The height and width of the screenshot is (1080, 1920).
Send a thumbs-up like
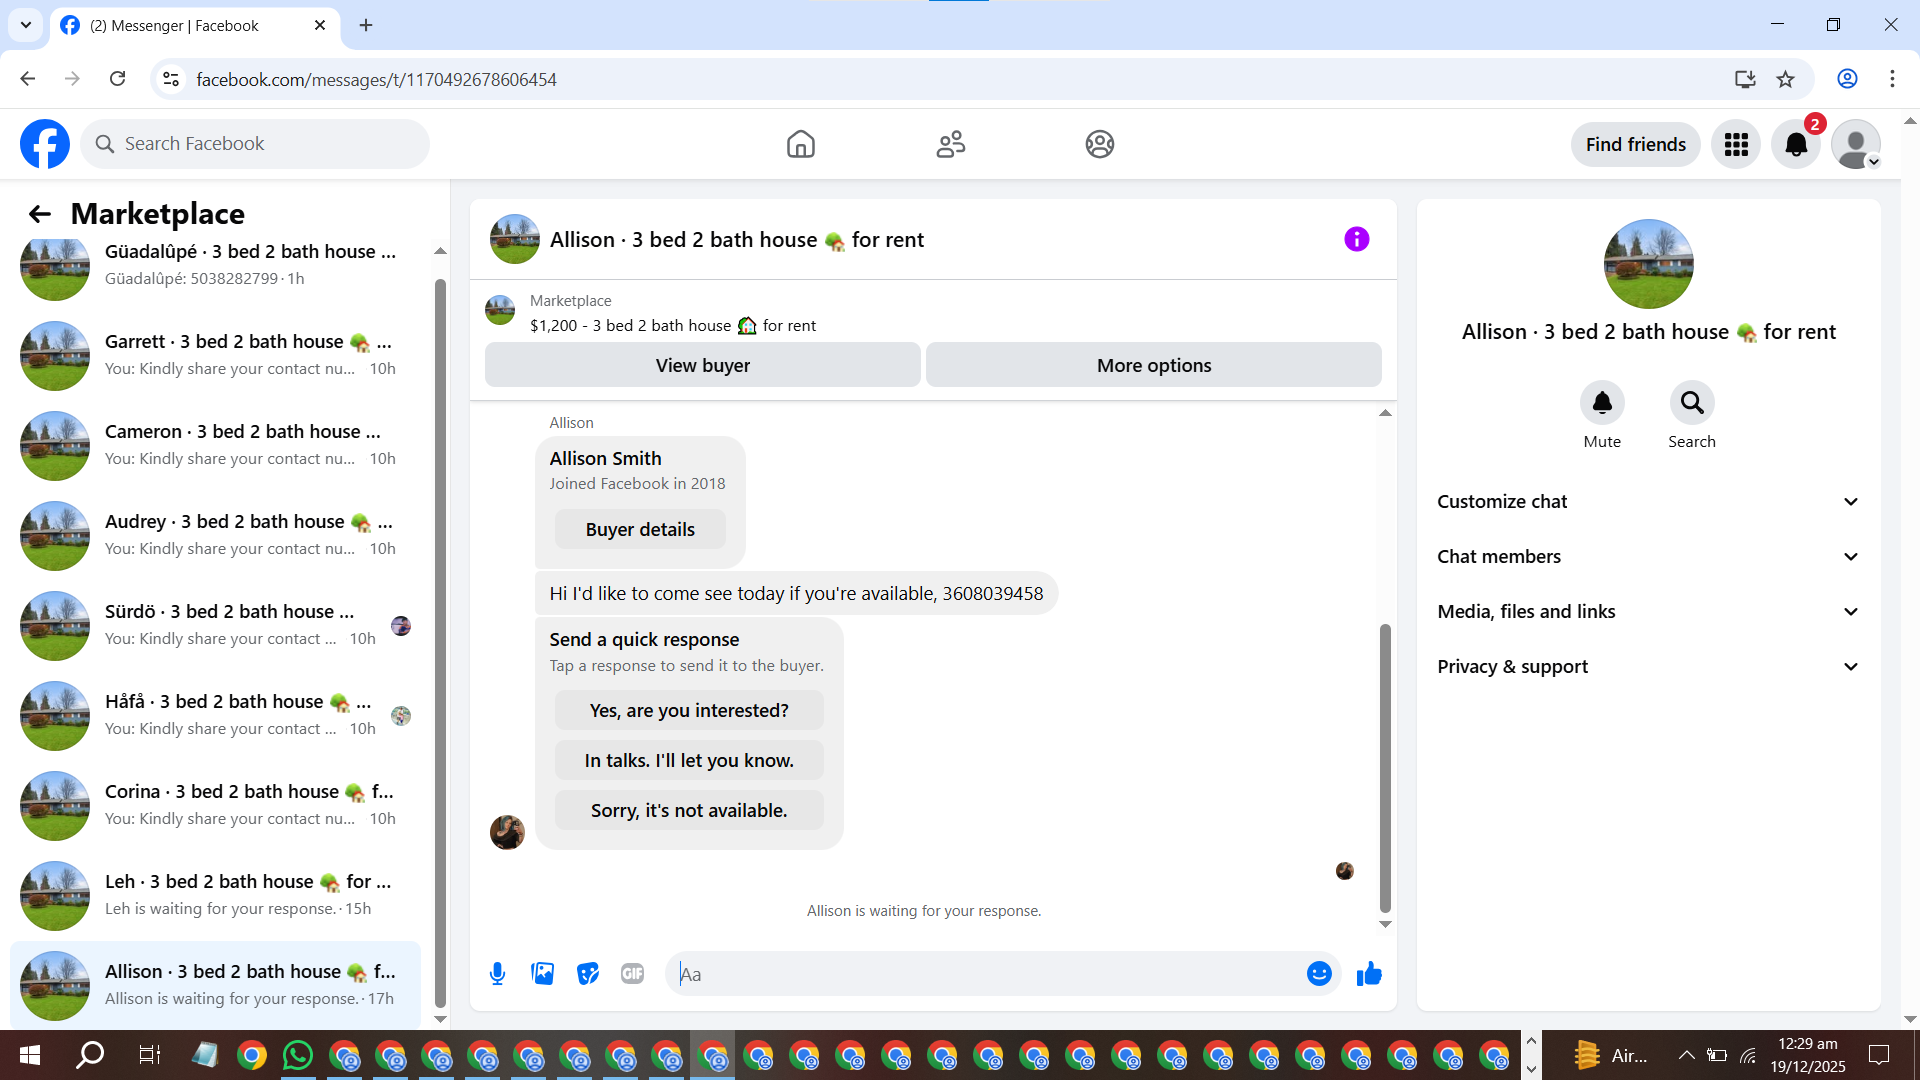click(1369, 973)
